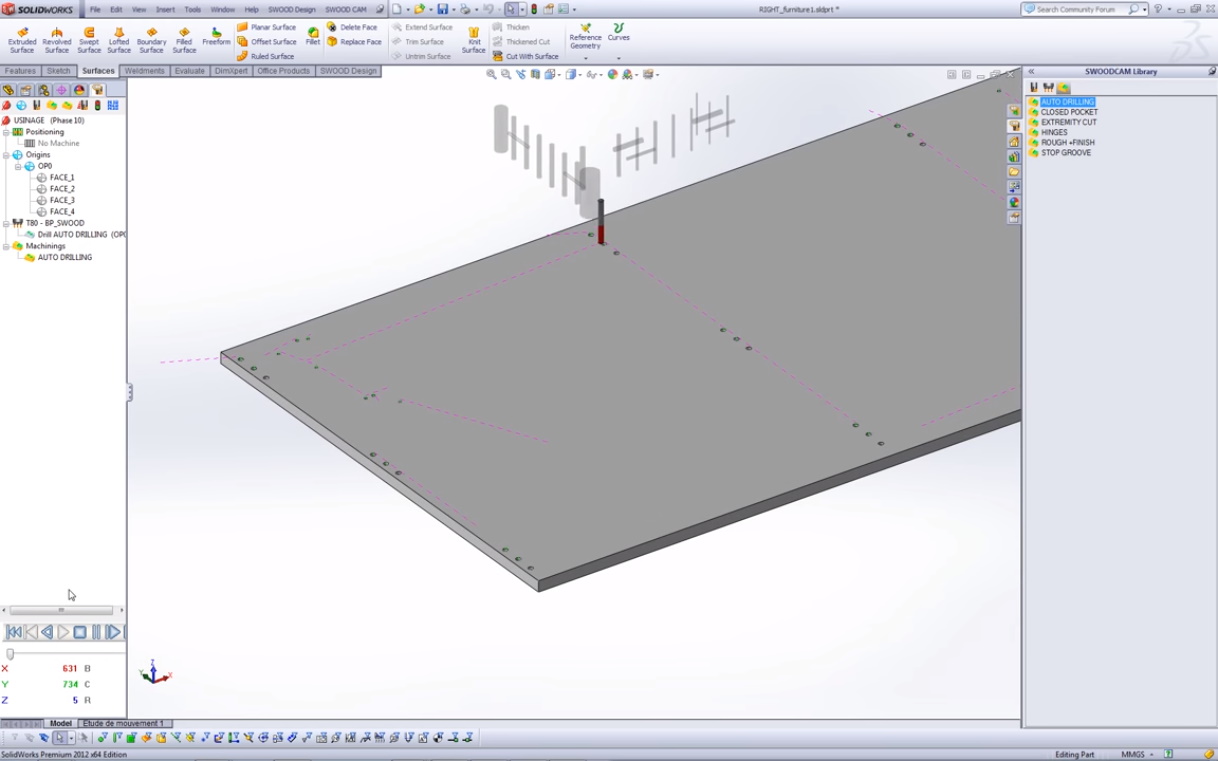Viewport: 1218px width, 761px height.
Task: Open the Reference Geometry dropdown
Action: tap(585, 58)
